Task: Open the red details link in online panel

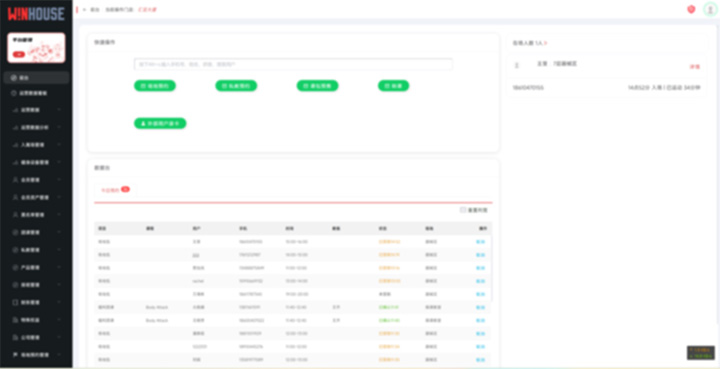Action: (x=695, y=67)
